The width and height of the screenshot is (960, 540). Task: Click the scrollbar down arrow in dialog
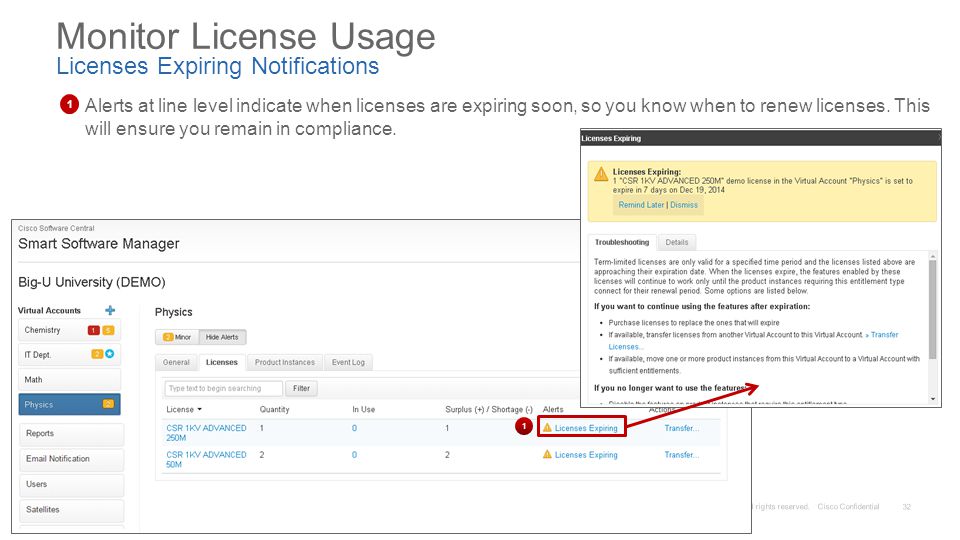point(932,399)
